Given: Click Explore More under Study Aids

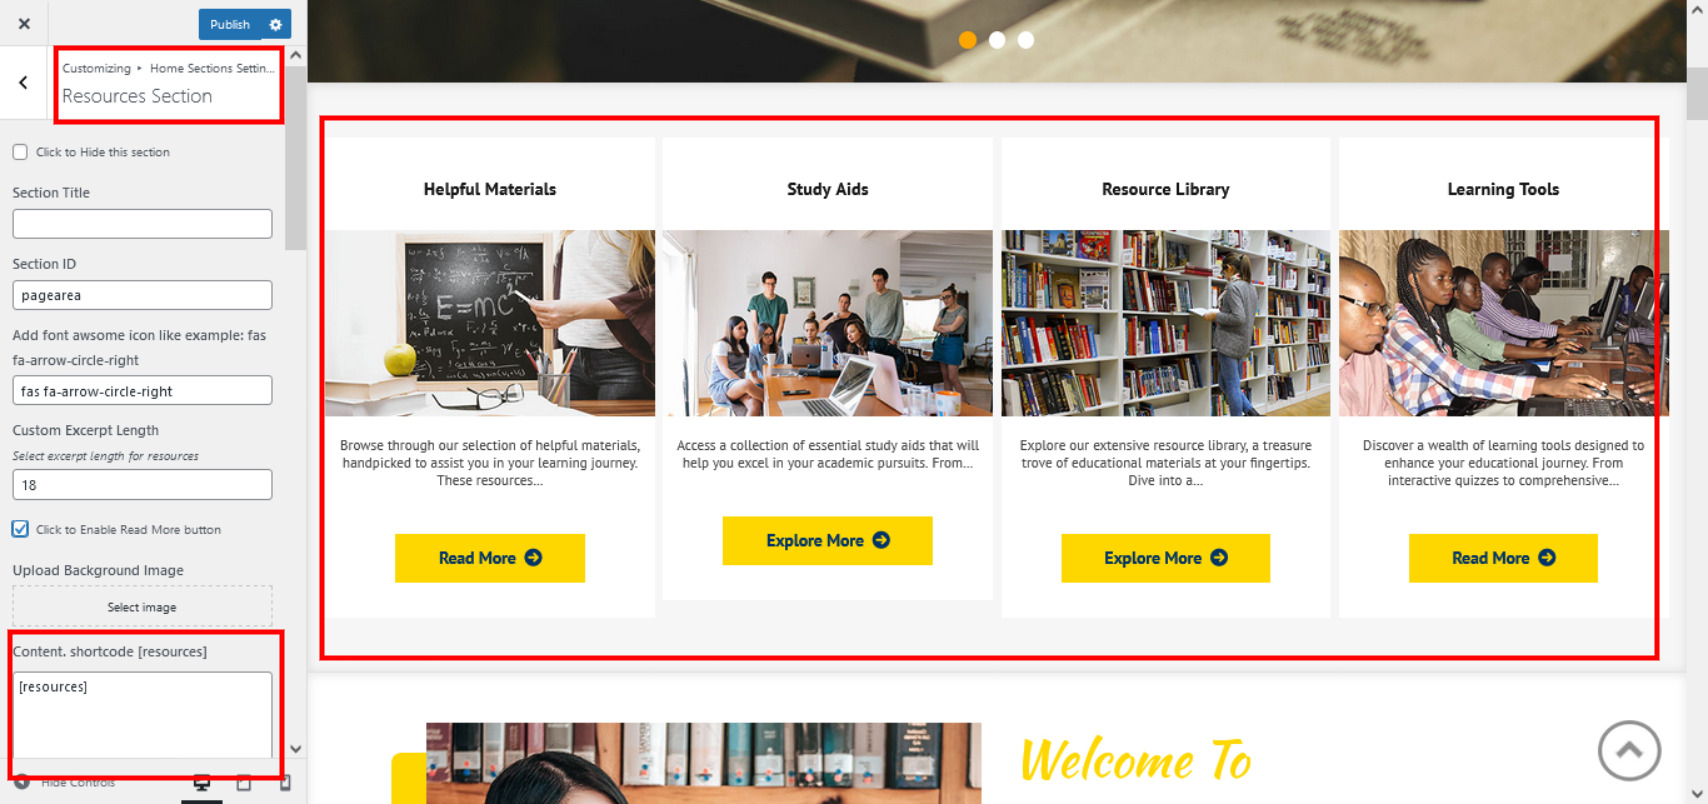Looking at the screenshot, I should (827, 541).
